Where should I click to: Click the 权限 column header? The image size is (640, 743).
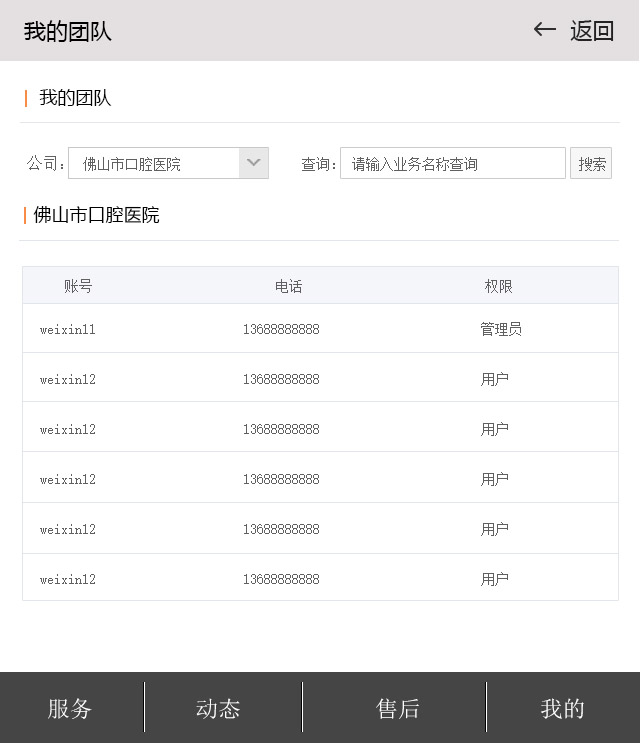click(498, 286)
